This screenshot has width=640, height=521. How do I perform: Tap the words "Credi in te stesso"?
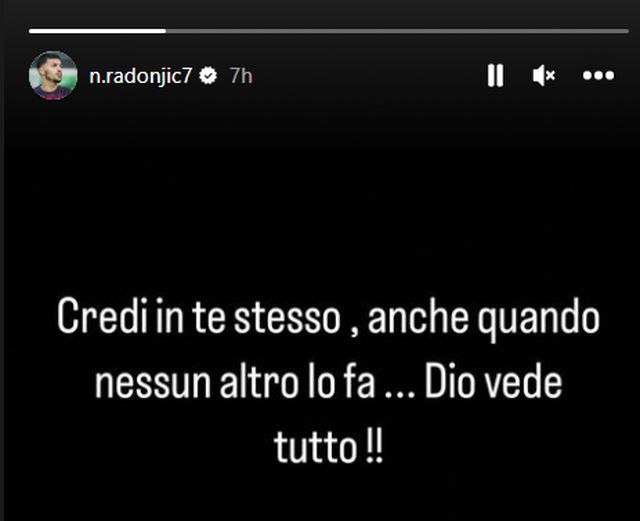coord(199,317)
